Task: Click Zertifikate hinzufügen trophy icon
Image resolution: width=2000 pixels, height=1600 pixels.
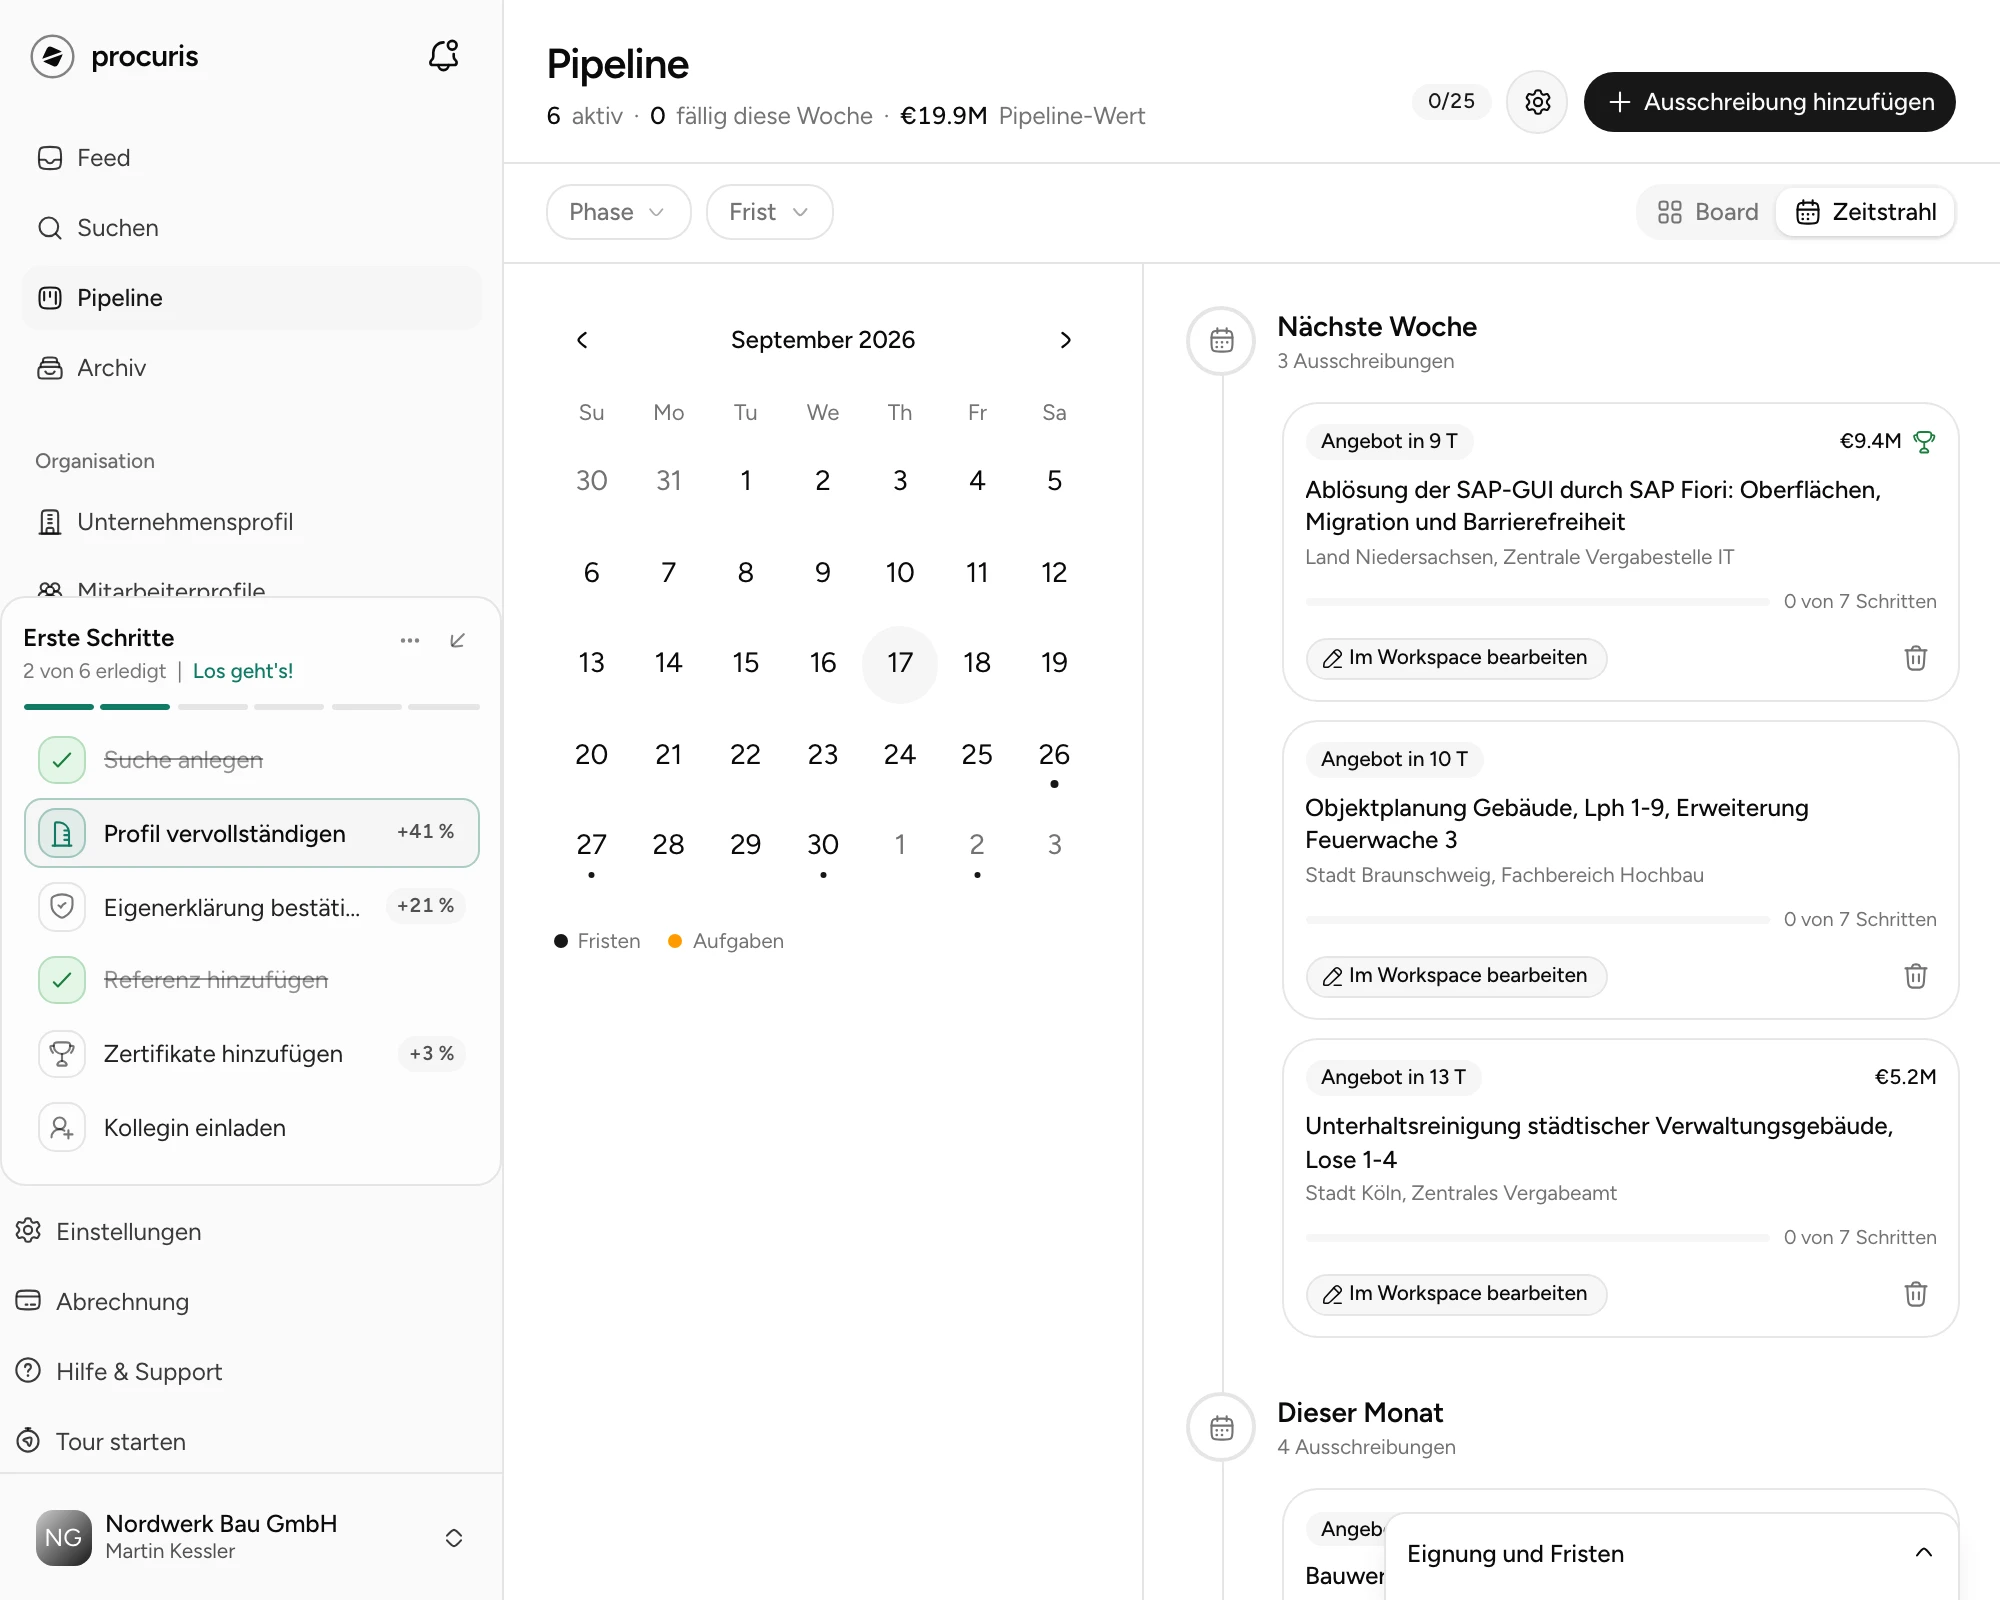Action: [x=62, y=1054]
